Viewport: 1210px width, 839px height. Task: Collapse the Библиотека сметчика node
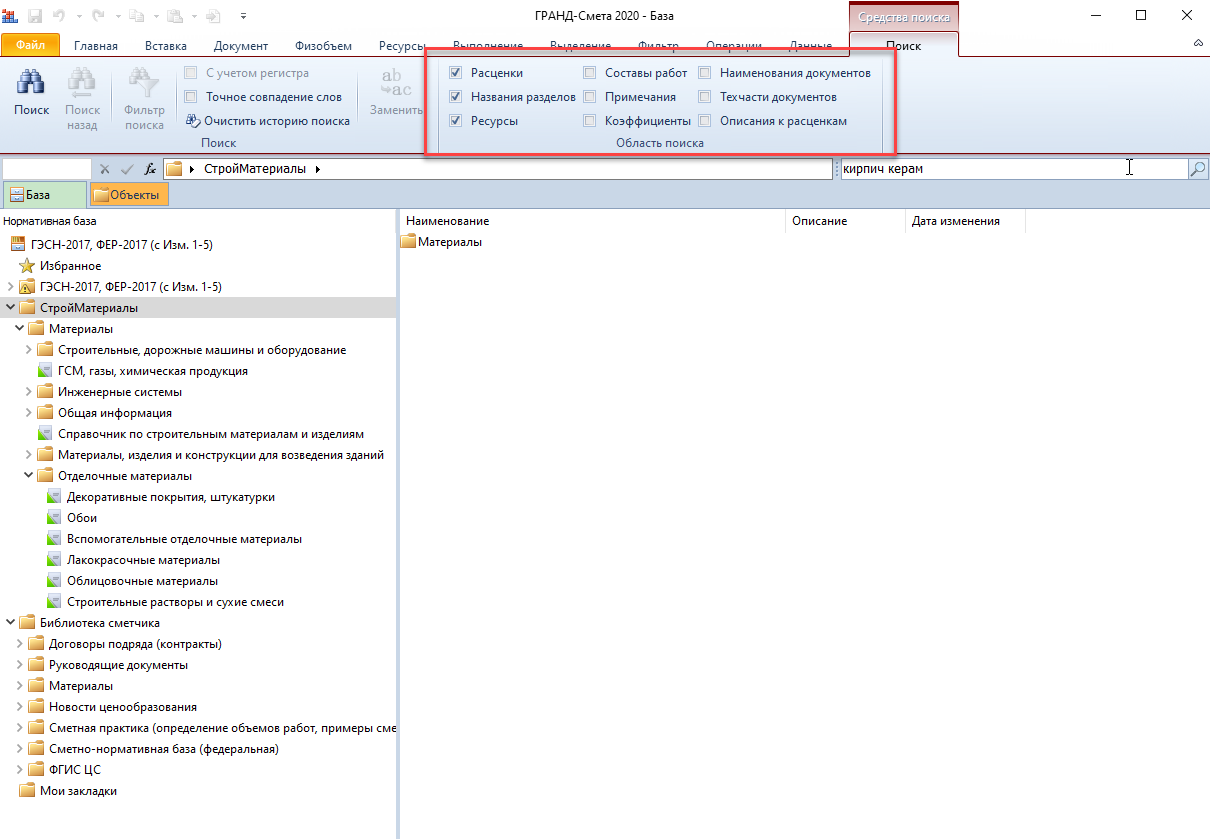pyautogui.click(x=10, y=623)
